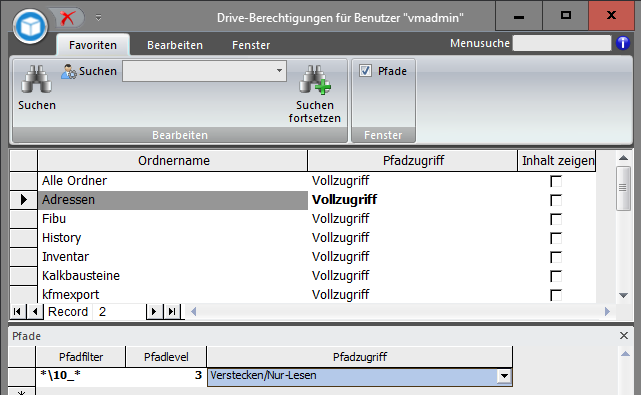641x395 pixels.
Task: Select the Pfadfilter column header
Action: 81,357
